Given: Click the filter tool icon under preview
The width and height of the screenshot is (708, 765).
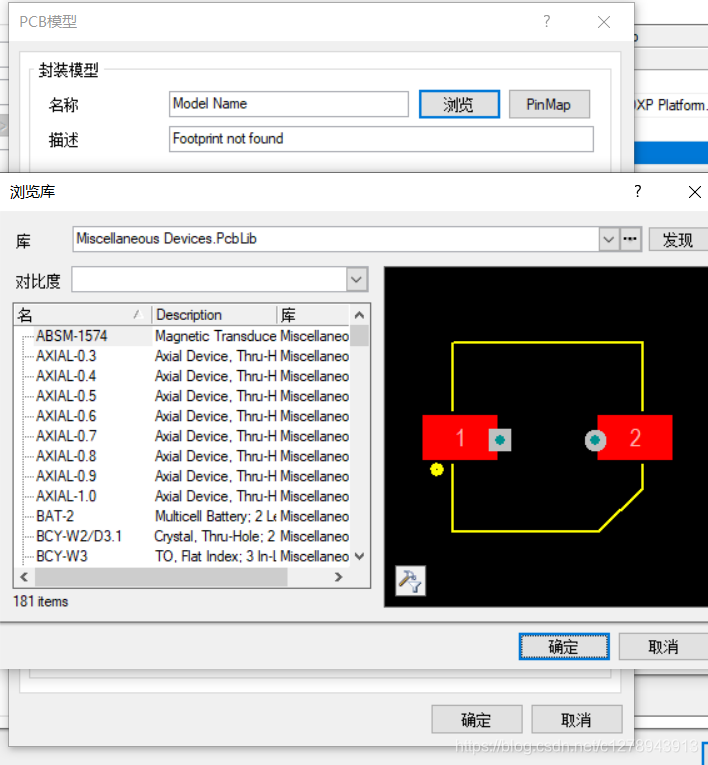Looking at the screenshot, I should (x=410, y=580).
